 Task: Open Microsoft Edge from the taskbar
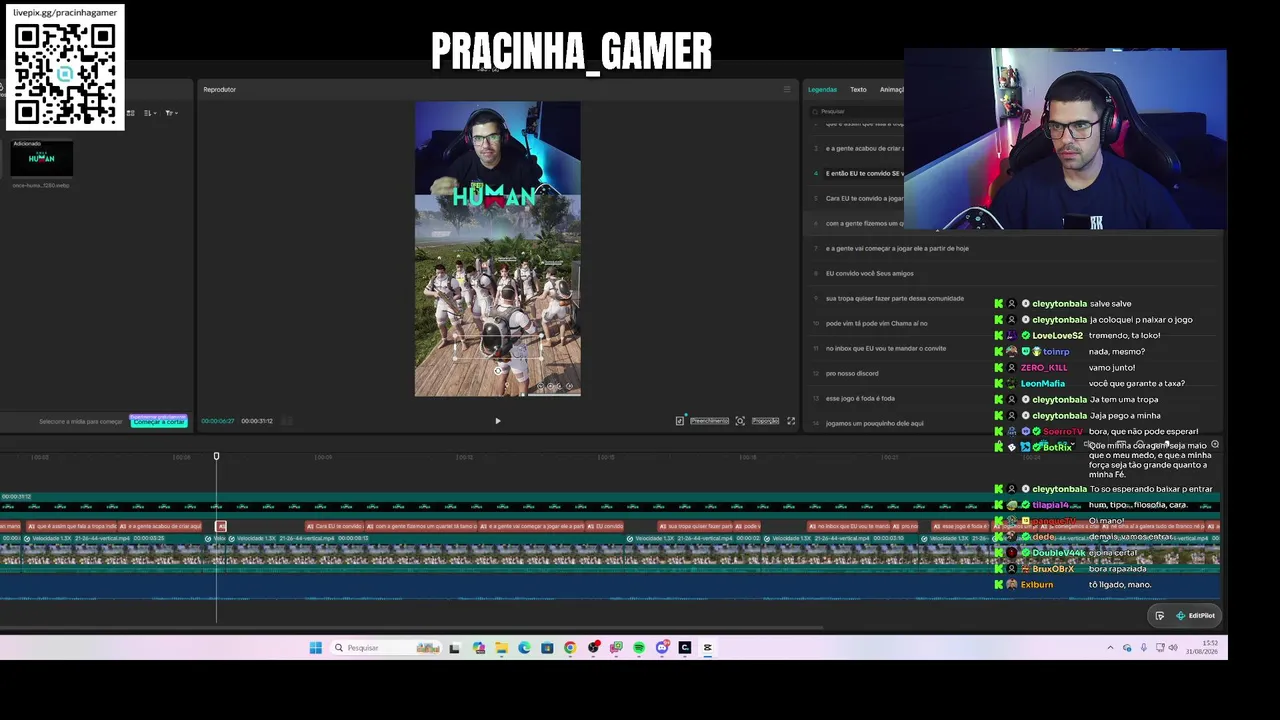pyautogui.click(x=524, y=648)
